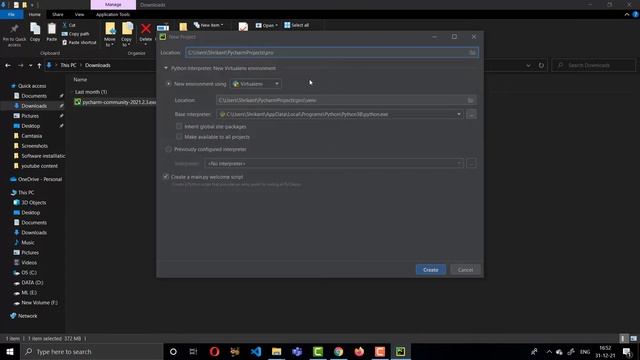This screenshot has height=360, width=640.
Task: Click browse folder icon in environment Location field
Action: 471,100
